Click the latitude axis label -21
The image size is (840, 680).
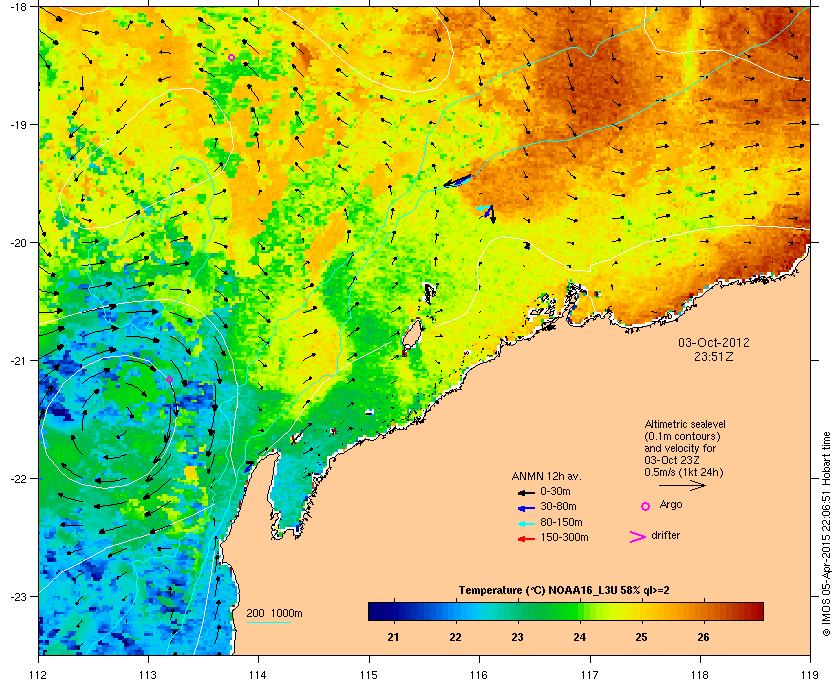tap(18, 360)
